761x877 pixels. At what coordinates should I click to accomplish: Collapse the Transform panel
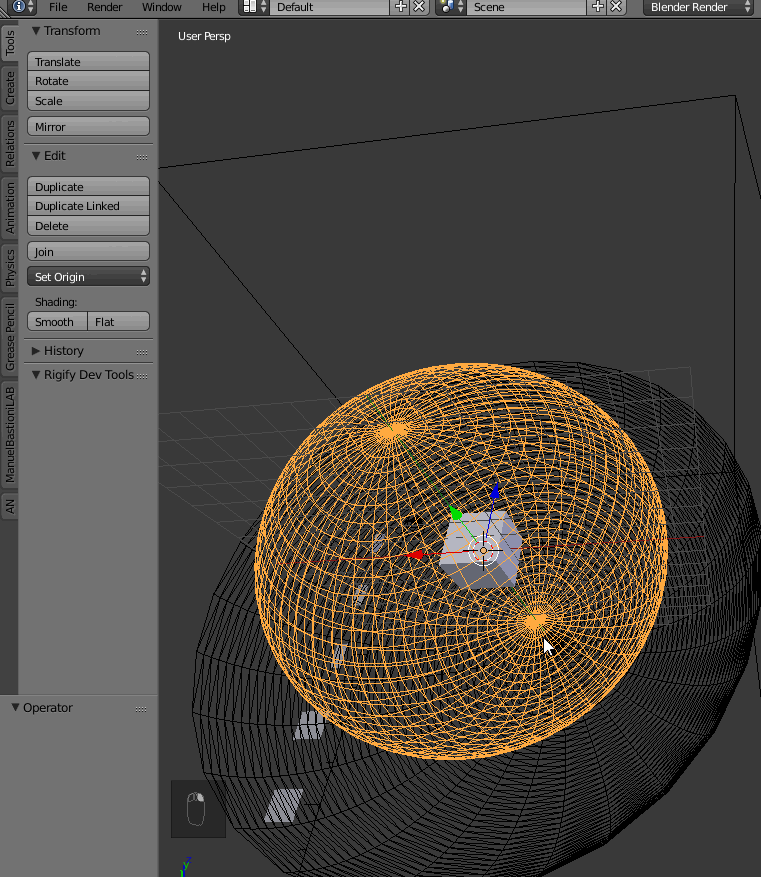point(36,31)
